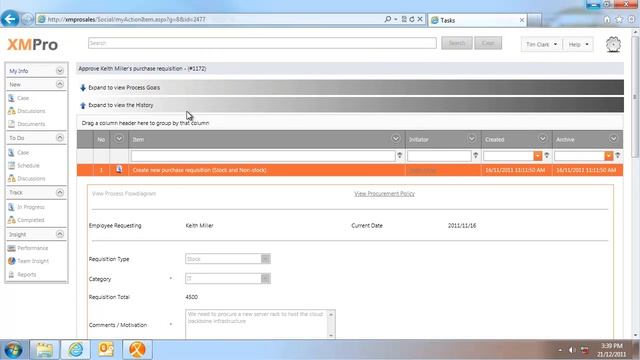Collapse the My Info section
The width and height of the screenshot is (640, 360).
(60, 71)
